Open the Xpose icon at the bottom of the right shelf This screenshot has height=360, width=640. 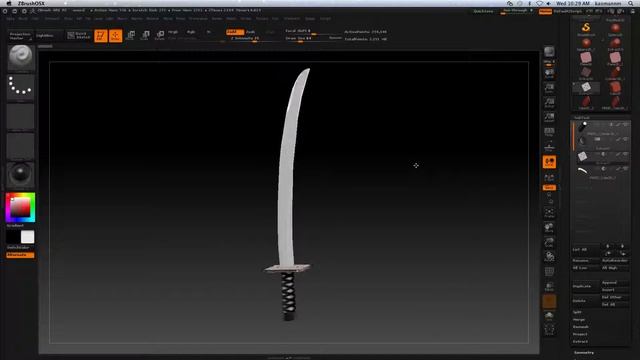(x=549, y=330)
